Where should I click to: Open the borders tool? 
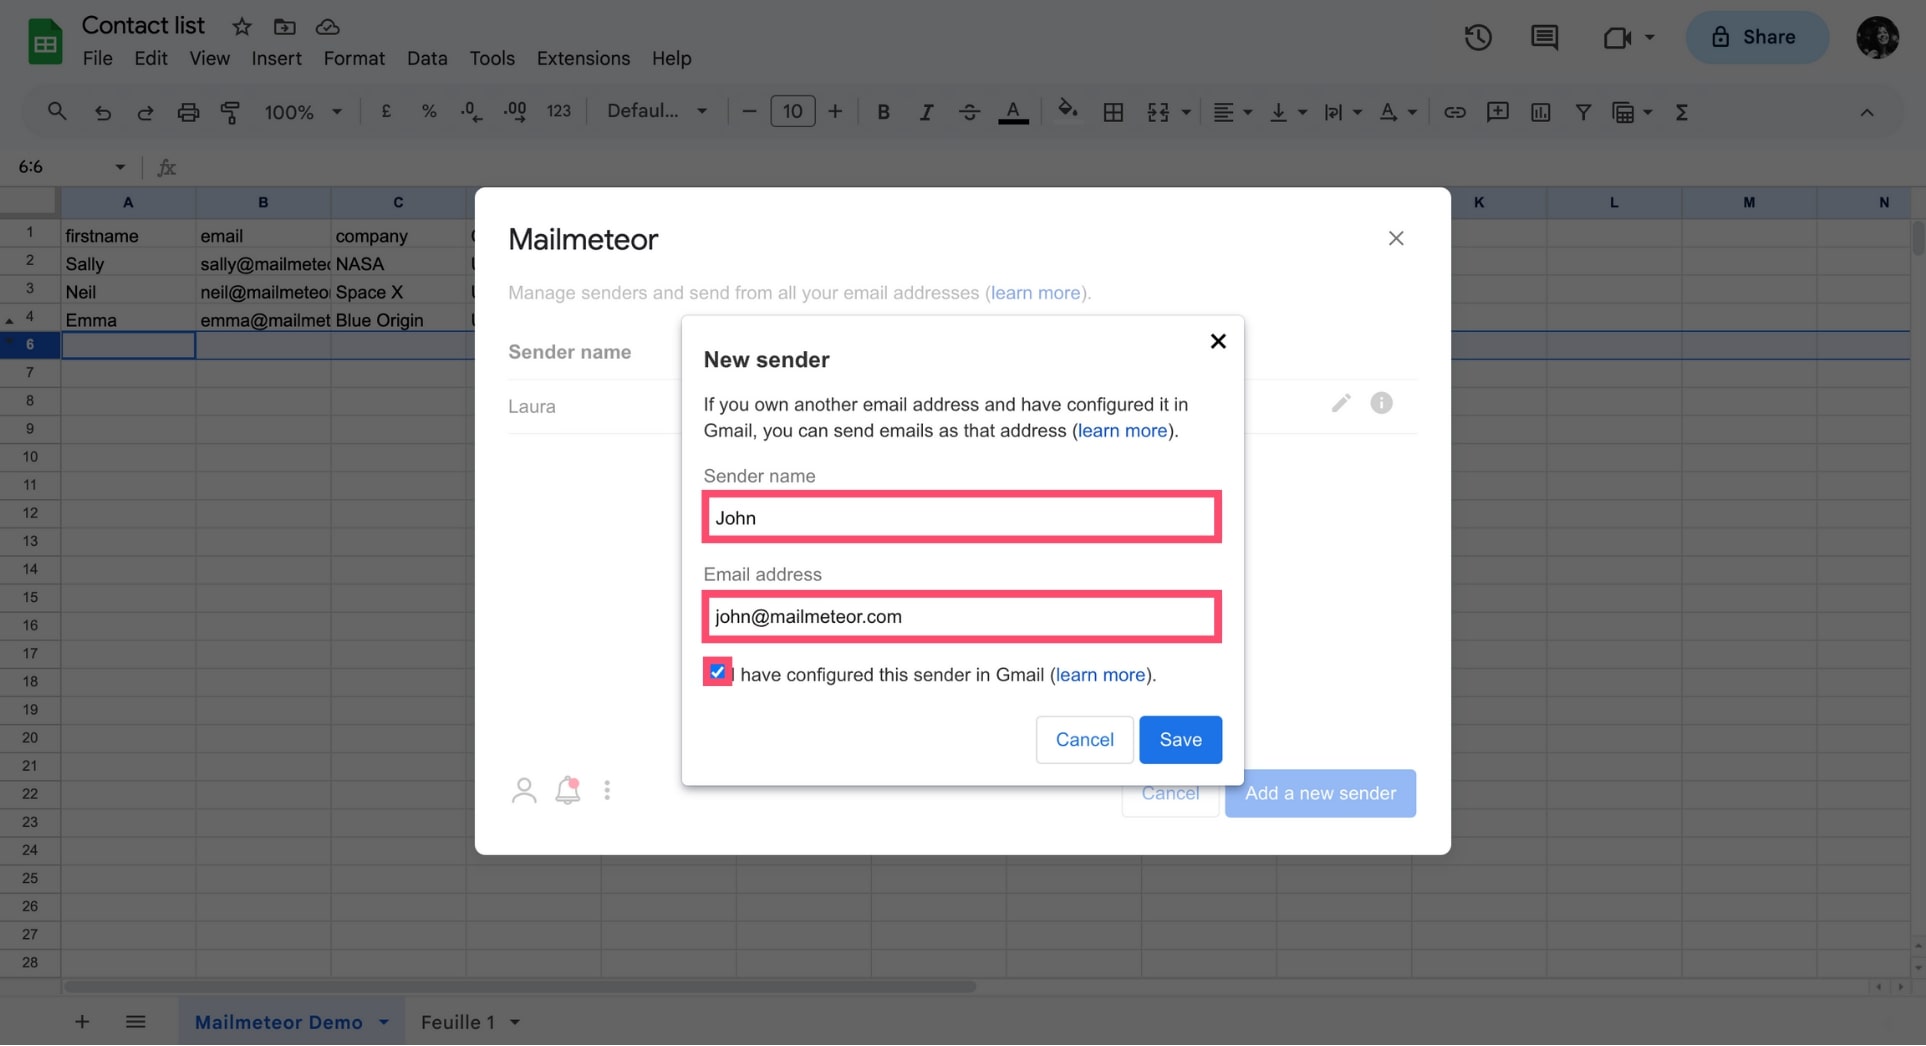(x=1113, y=112)
